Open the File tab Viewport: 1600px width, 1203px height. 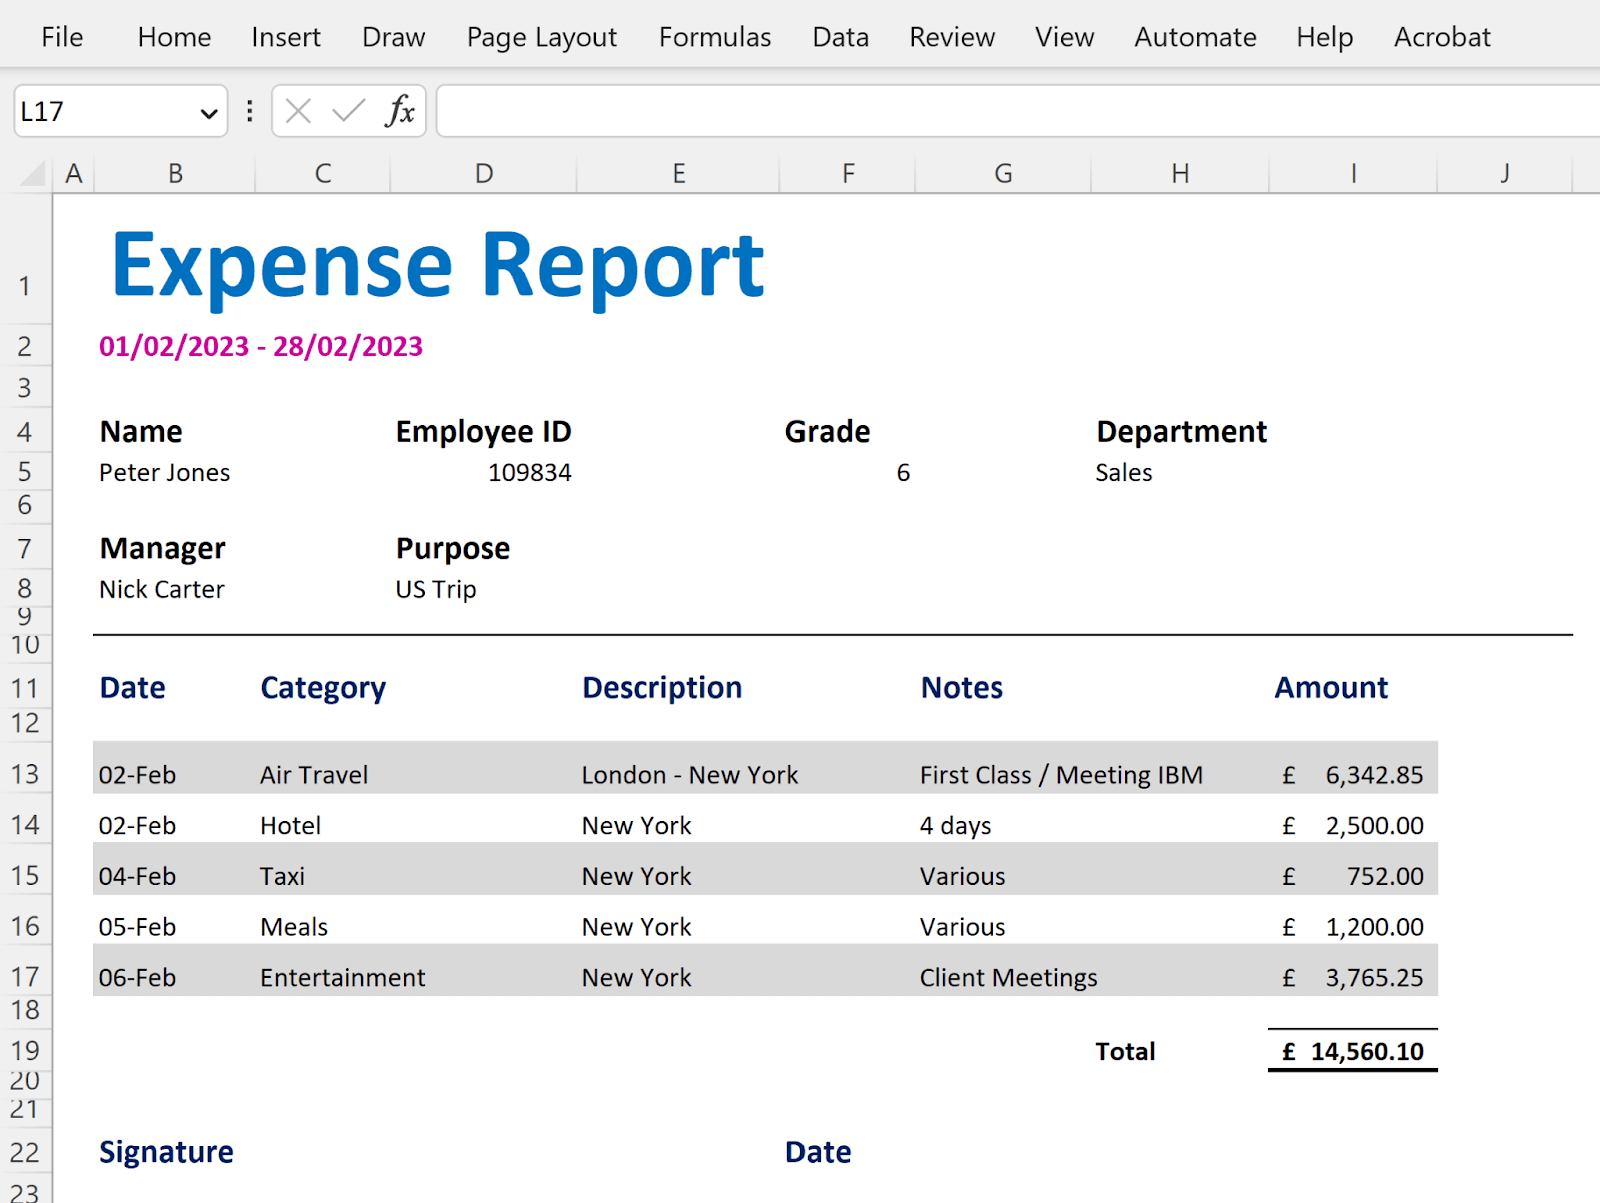[x=62, y=37]
